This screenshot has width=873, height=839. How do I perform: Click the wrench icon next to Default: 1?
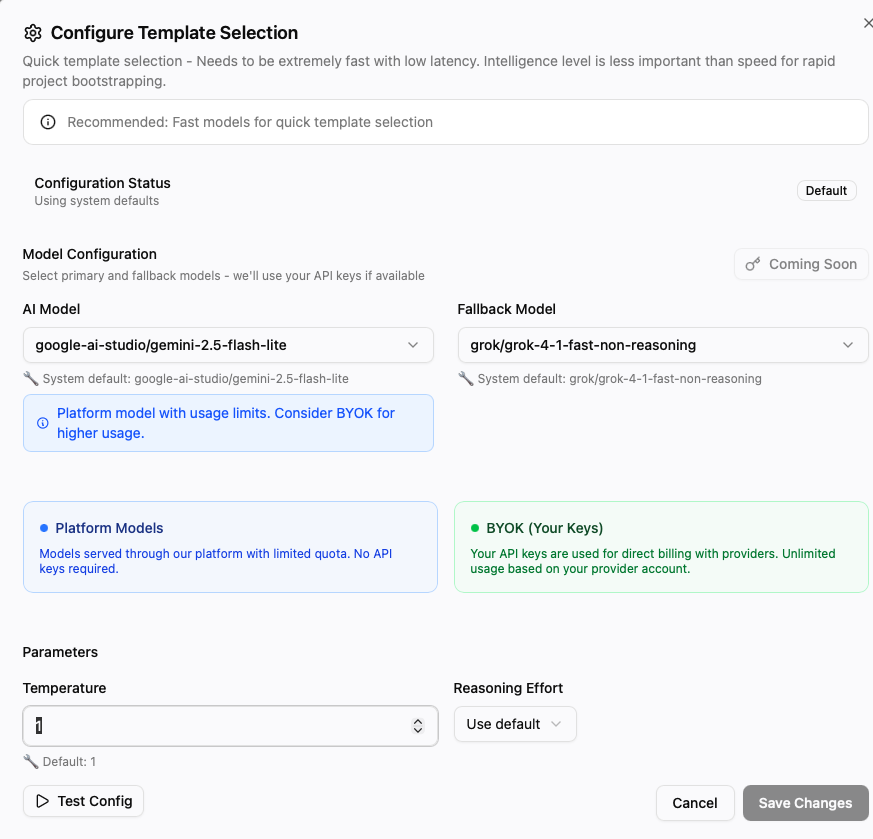tap(29, 762)
